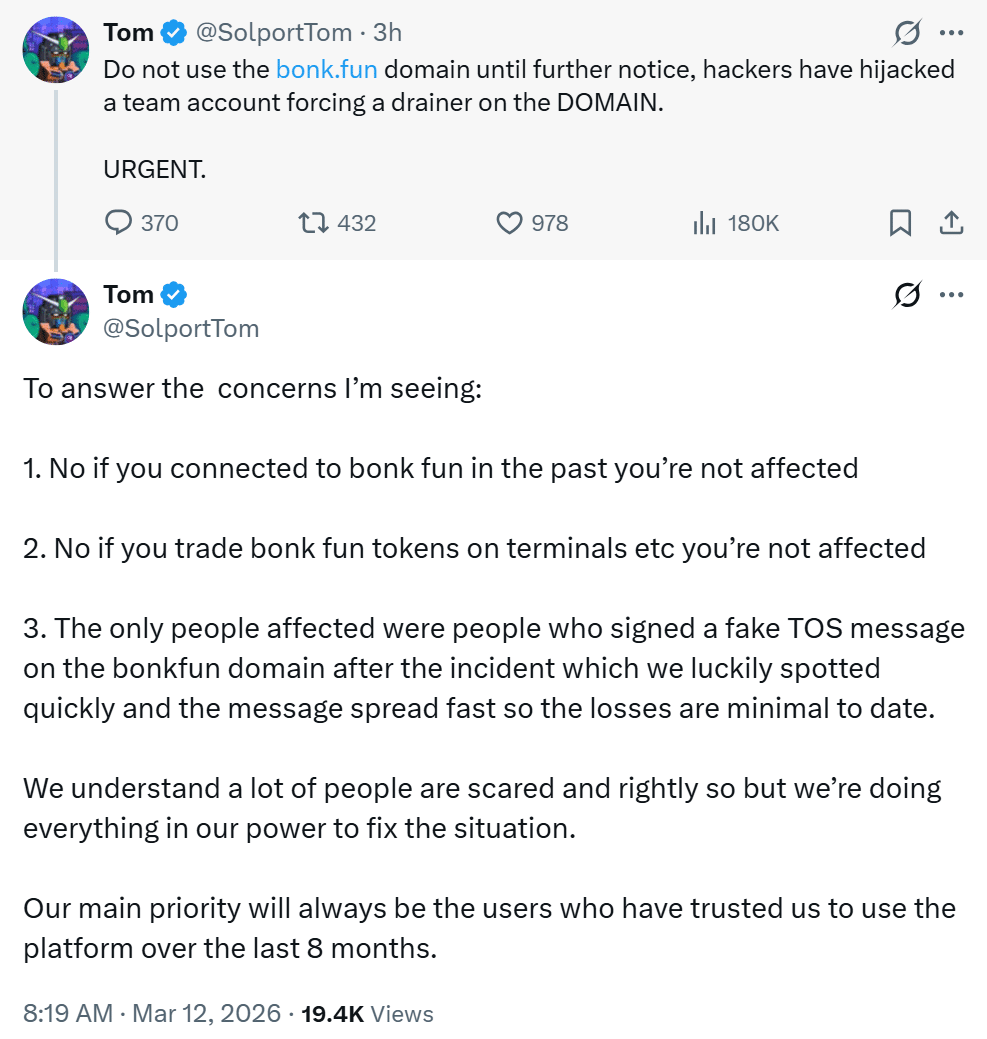Click the verified badge on the top tweet
Screen dimensions: 987x1039
click(x=174, y=33)
